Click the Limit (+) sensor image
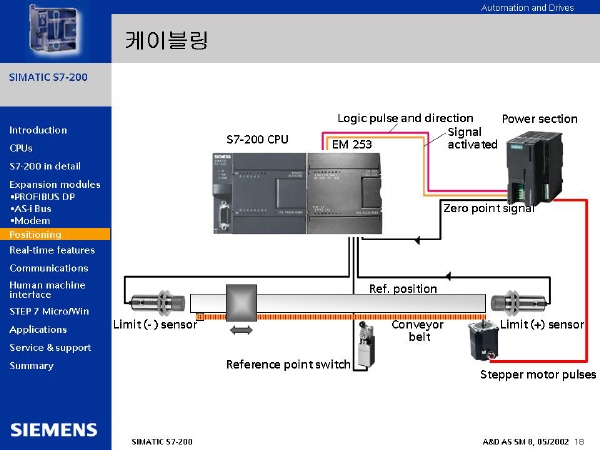 tap(518, 303)
